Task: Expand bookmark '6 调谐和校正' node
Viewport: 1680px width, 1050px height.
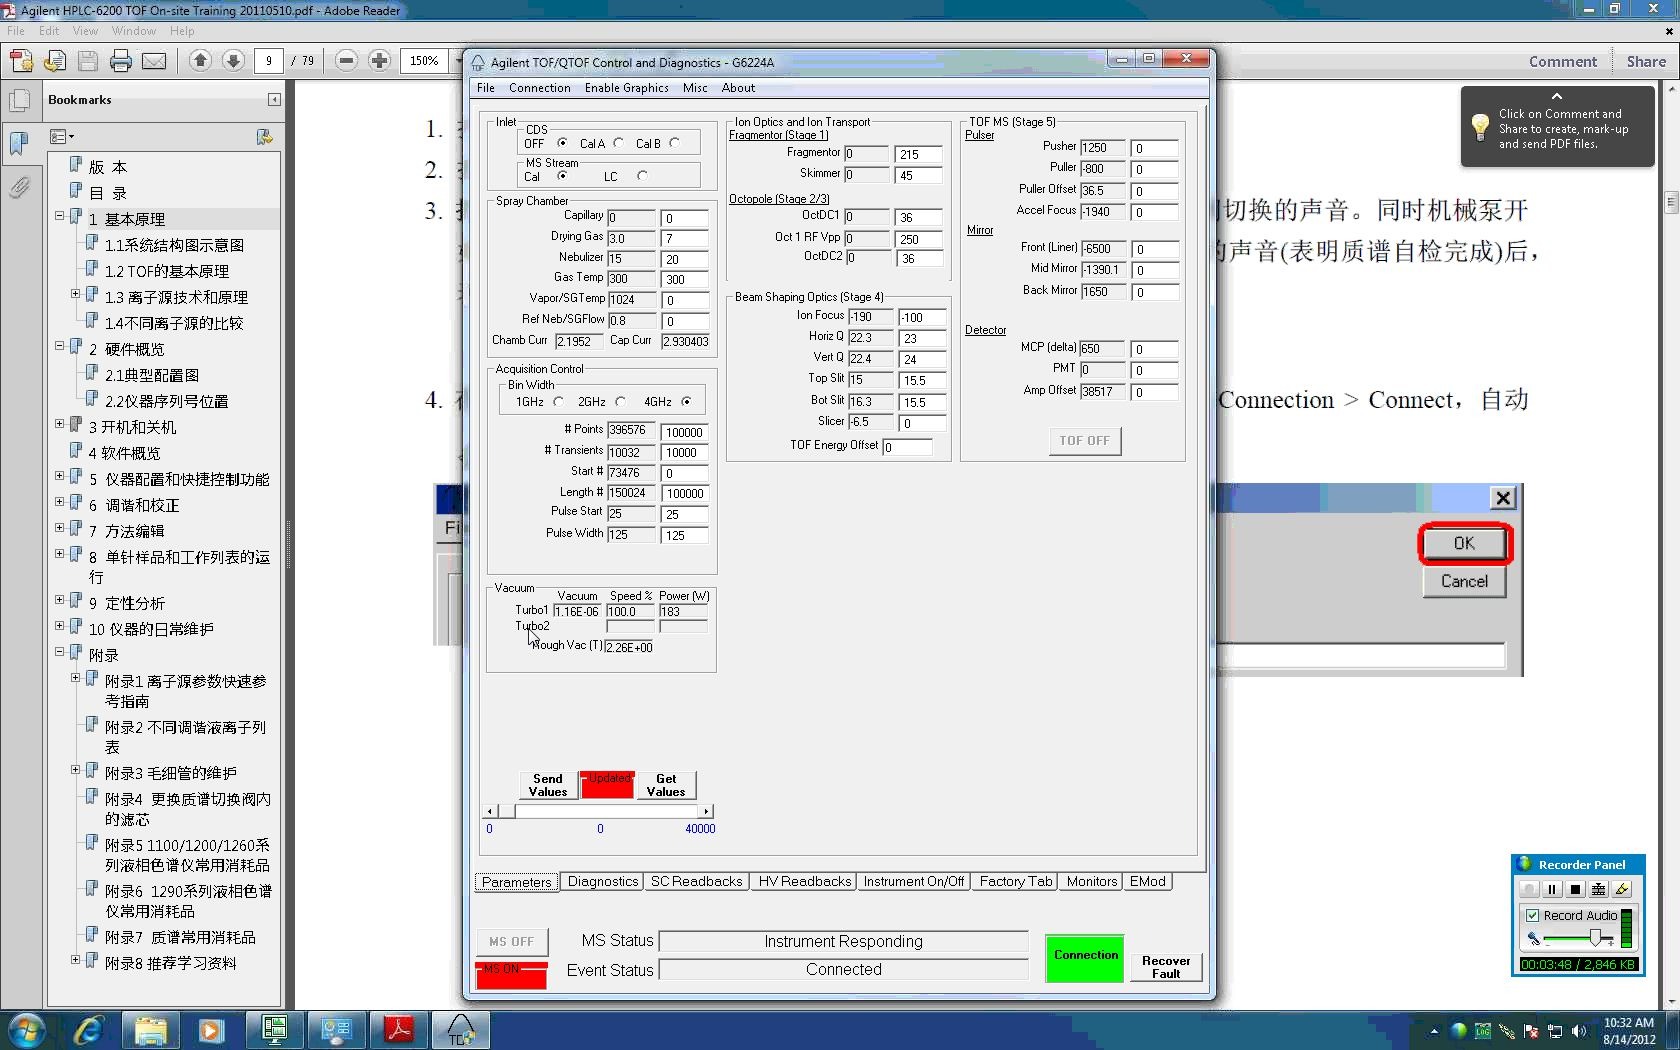Action: coord(59,502)
